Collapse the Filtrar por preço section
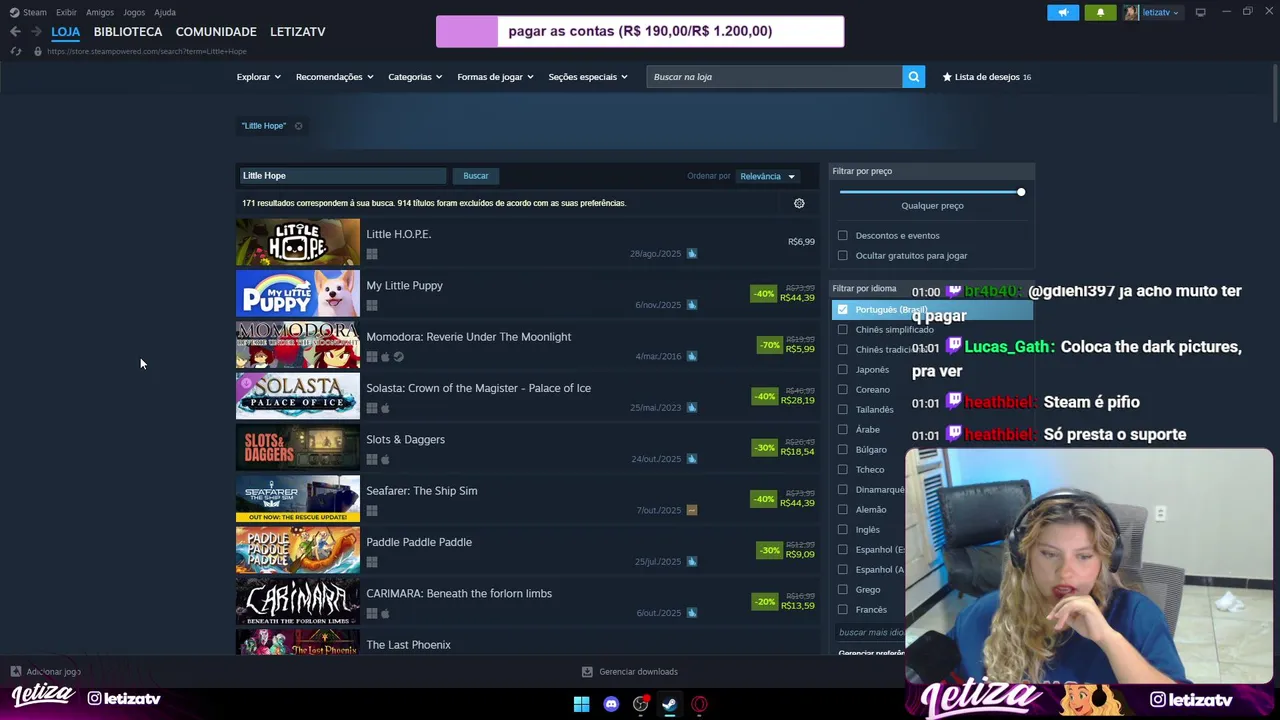This screenshot has width=1280, height=720. coord(931,171)
